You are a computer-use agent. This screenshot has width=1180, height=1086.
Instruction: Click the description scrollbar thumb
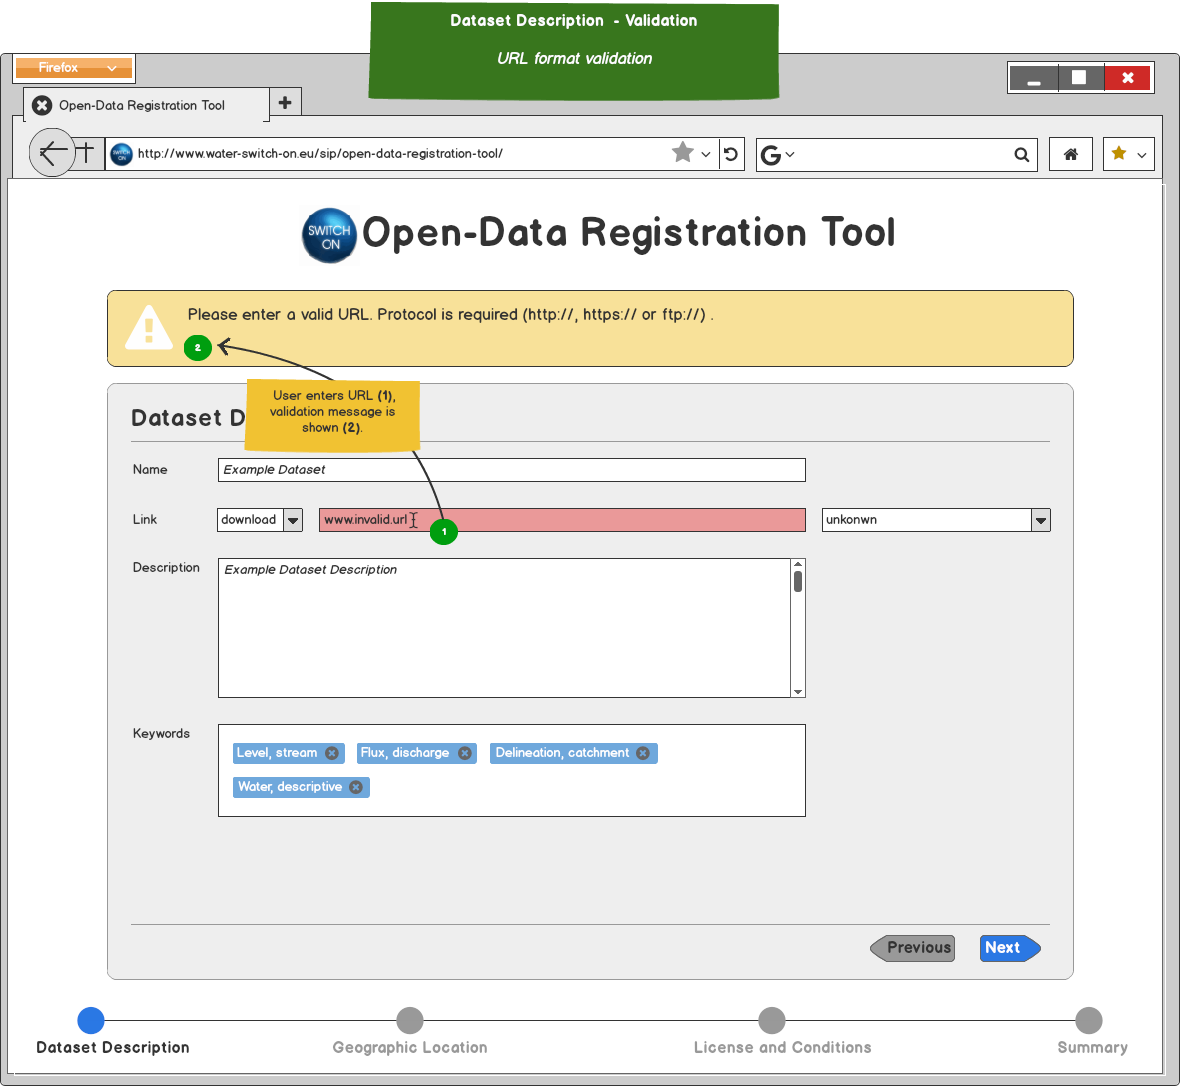tap(798, 581)
